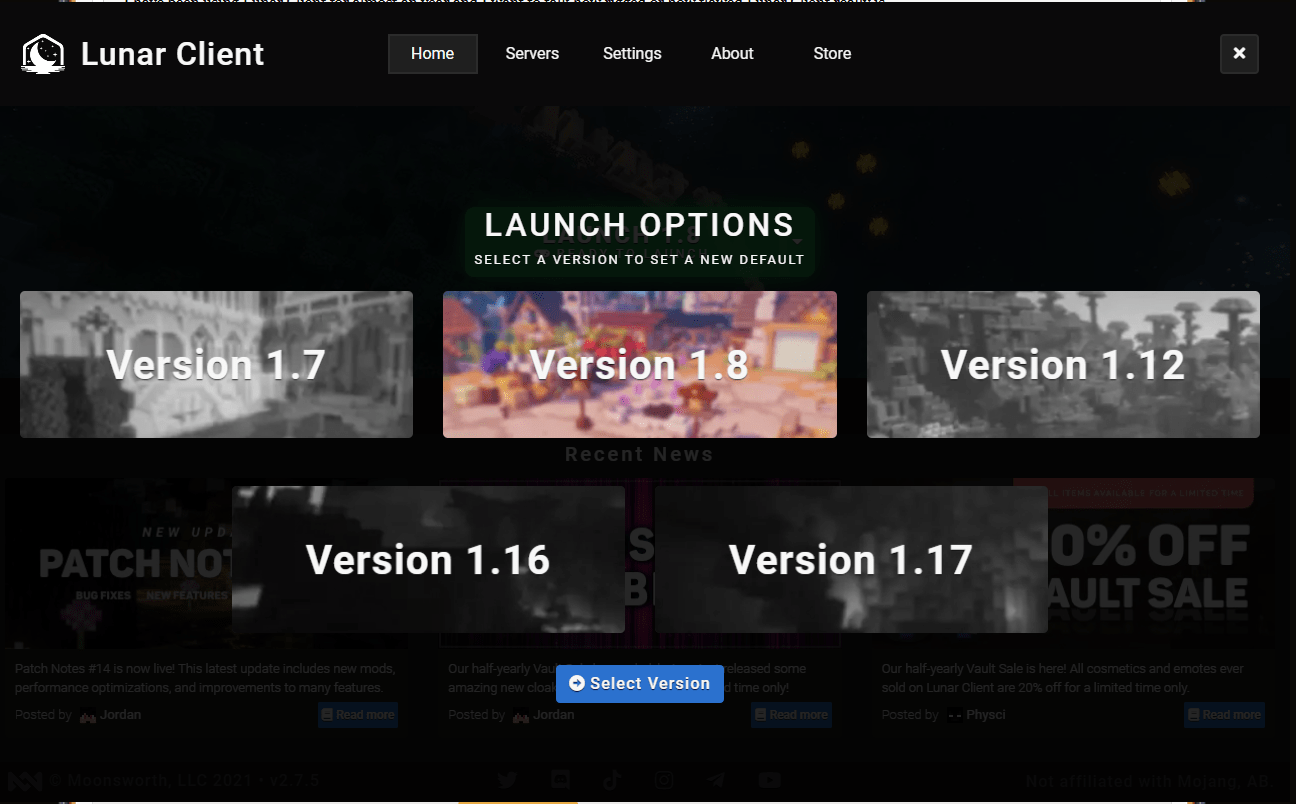The height and width of the screenshot is (804, 1296).
Task: Click the LAUNCH OPTIONS heading
Action: pos(639,225)
